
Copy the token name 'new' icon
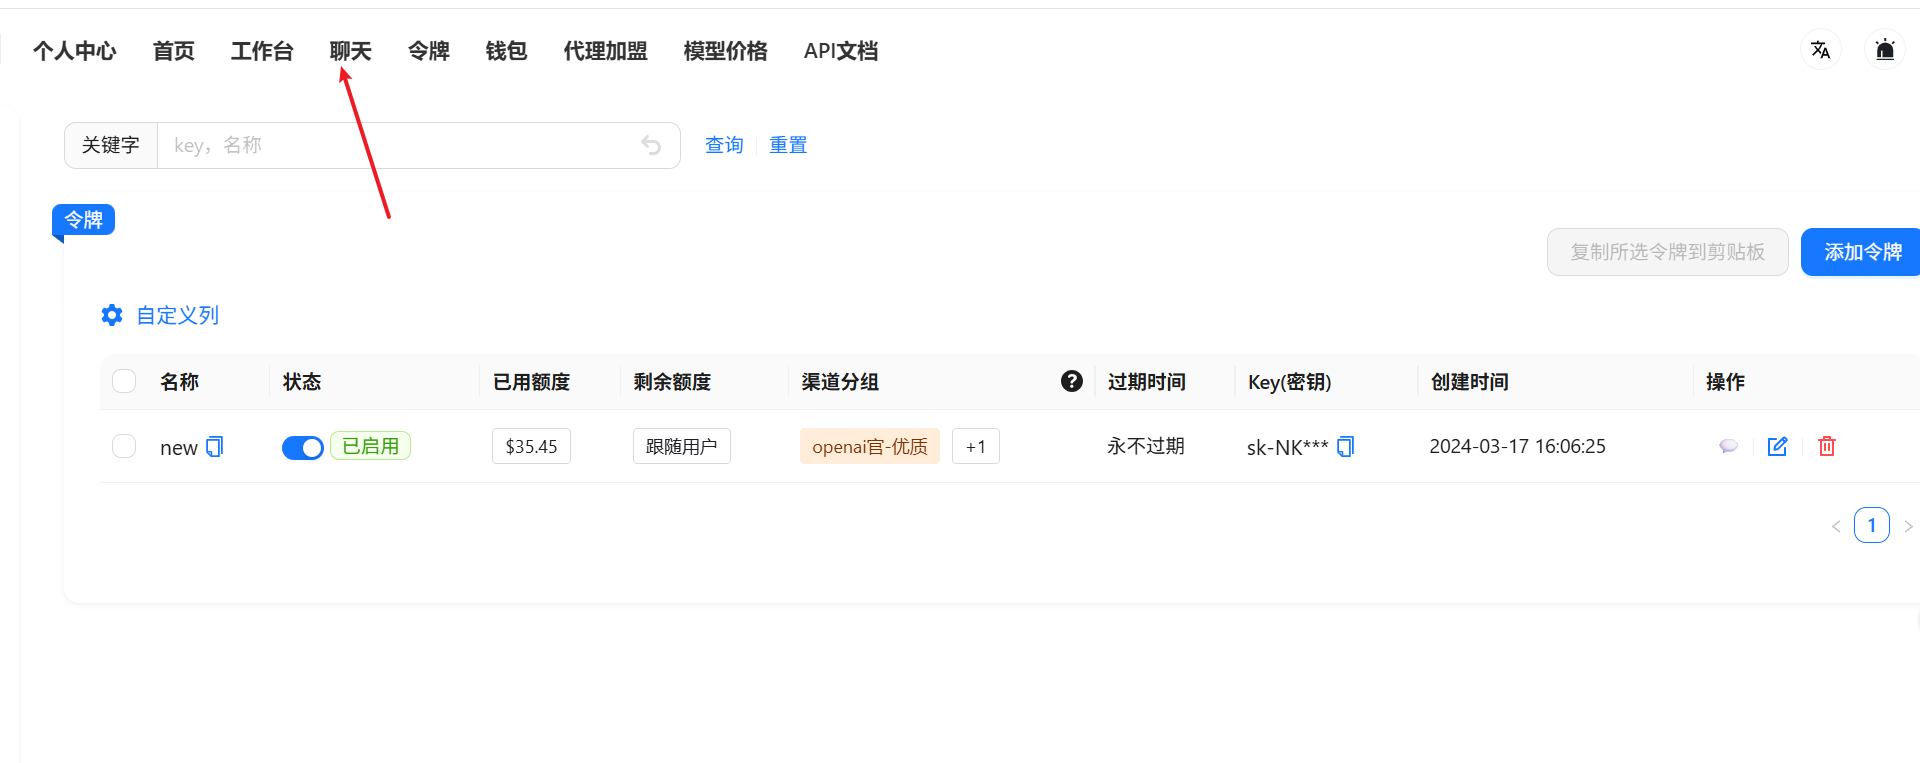point(214,447)
